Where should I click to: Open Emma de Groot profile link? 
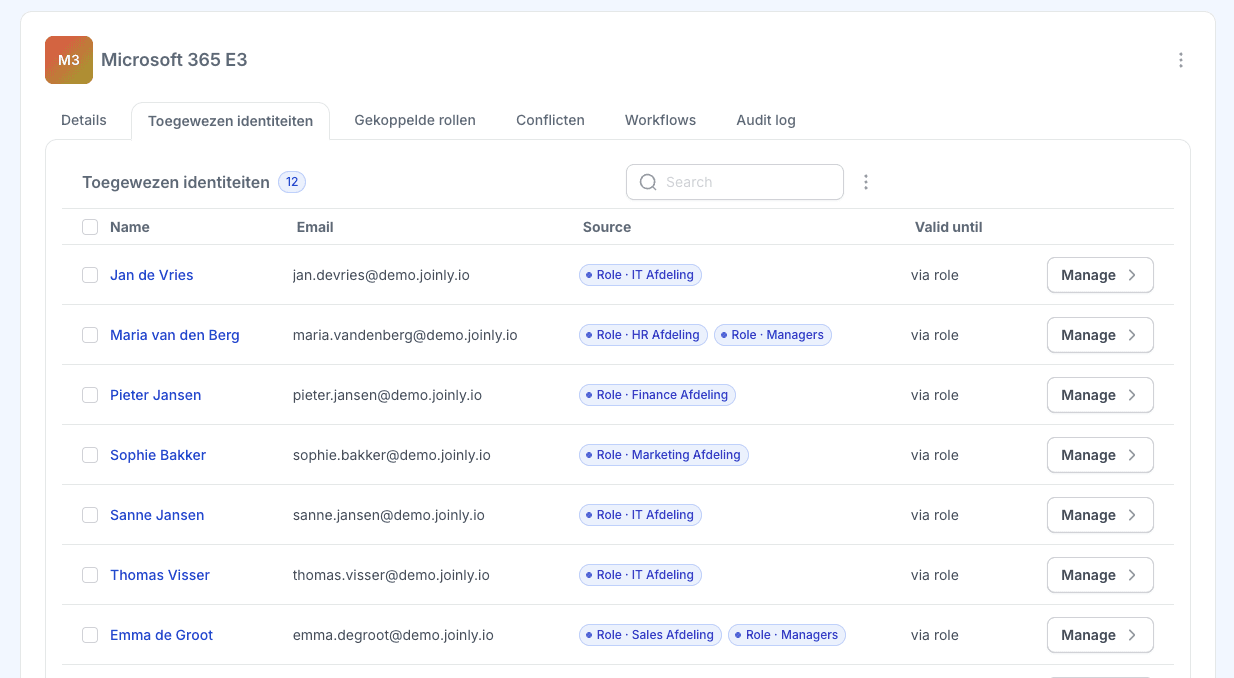[161, 635]
